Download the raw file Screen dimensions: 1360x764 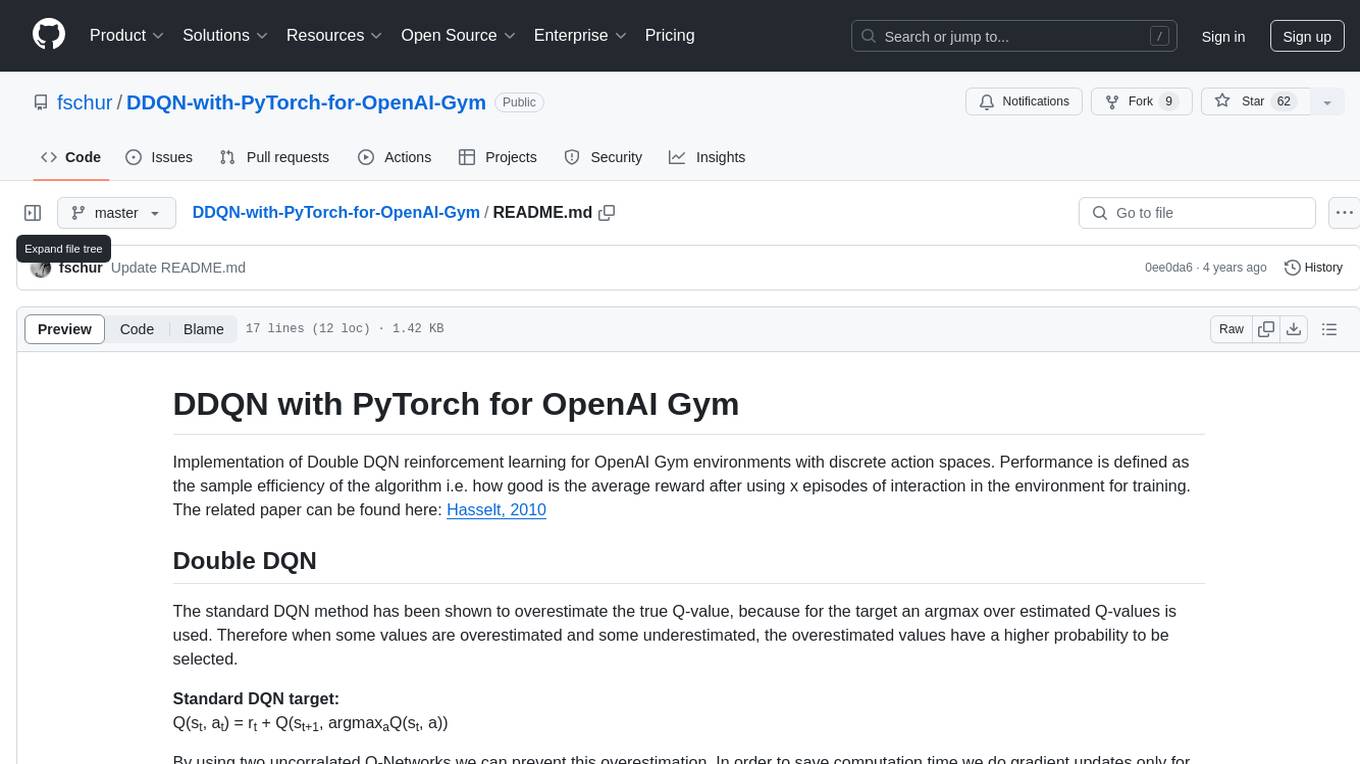(1293, 329)
